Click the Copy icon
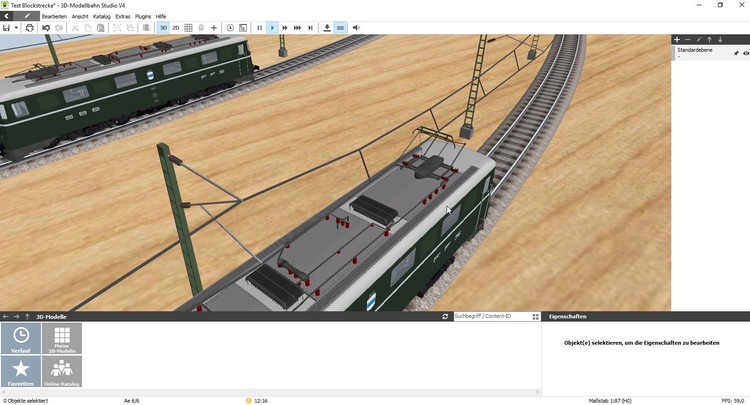 (88, 28)
